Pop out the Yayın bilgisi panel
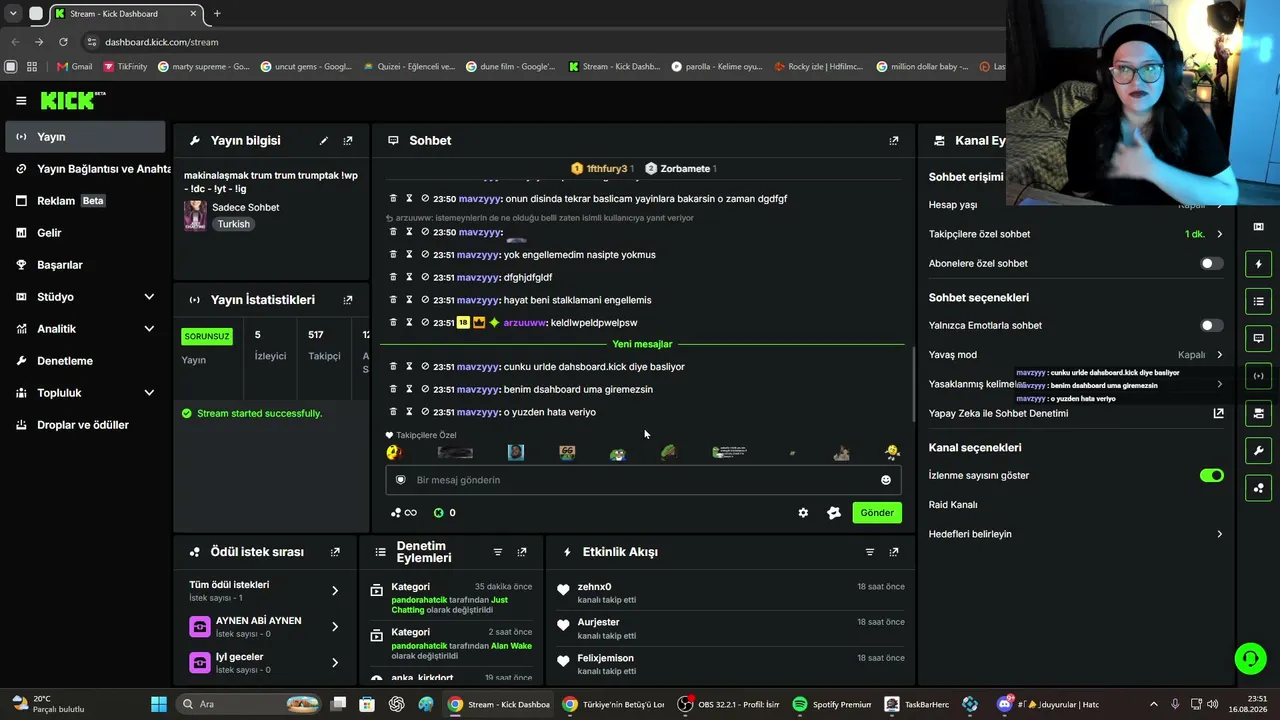Viewport: 1280px width, 720px height. click(348, 141)
